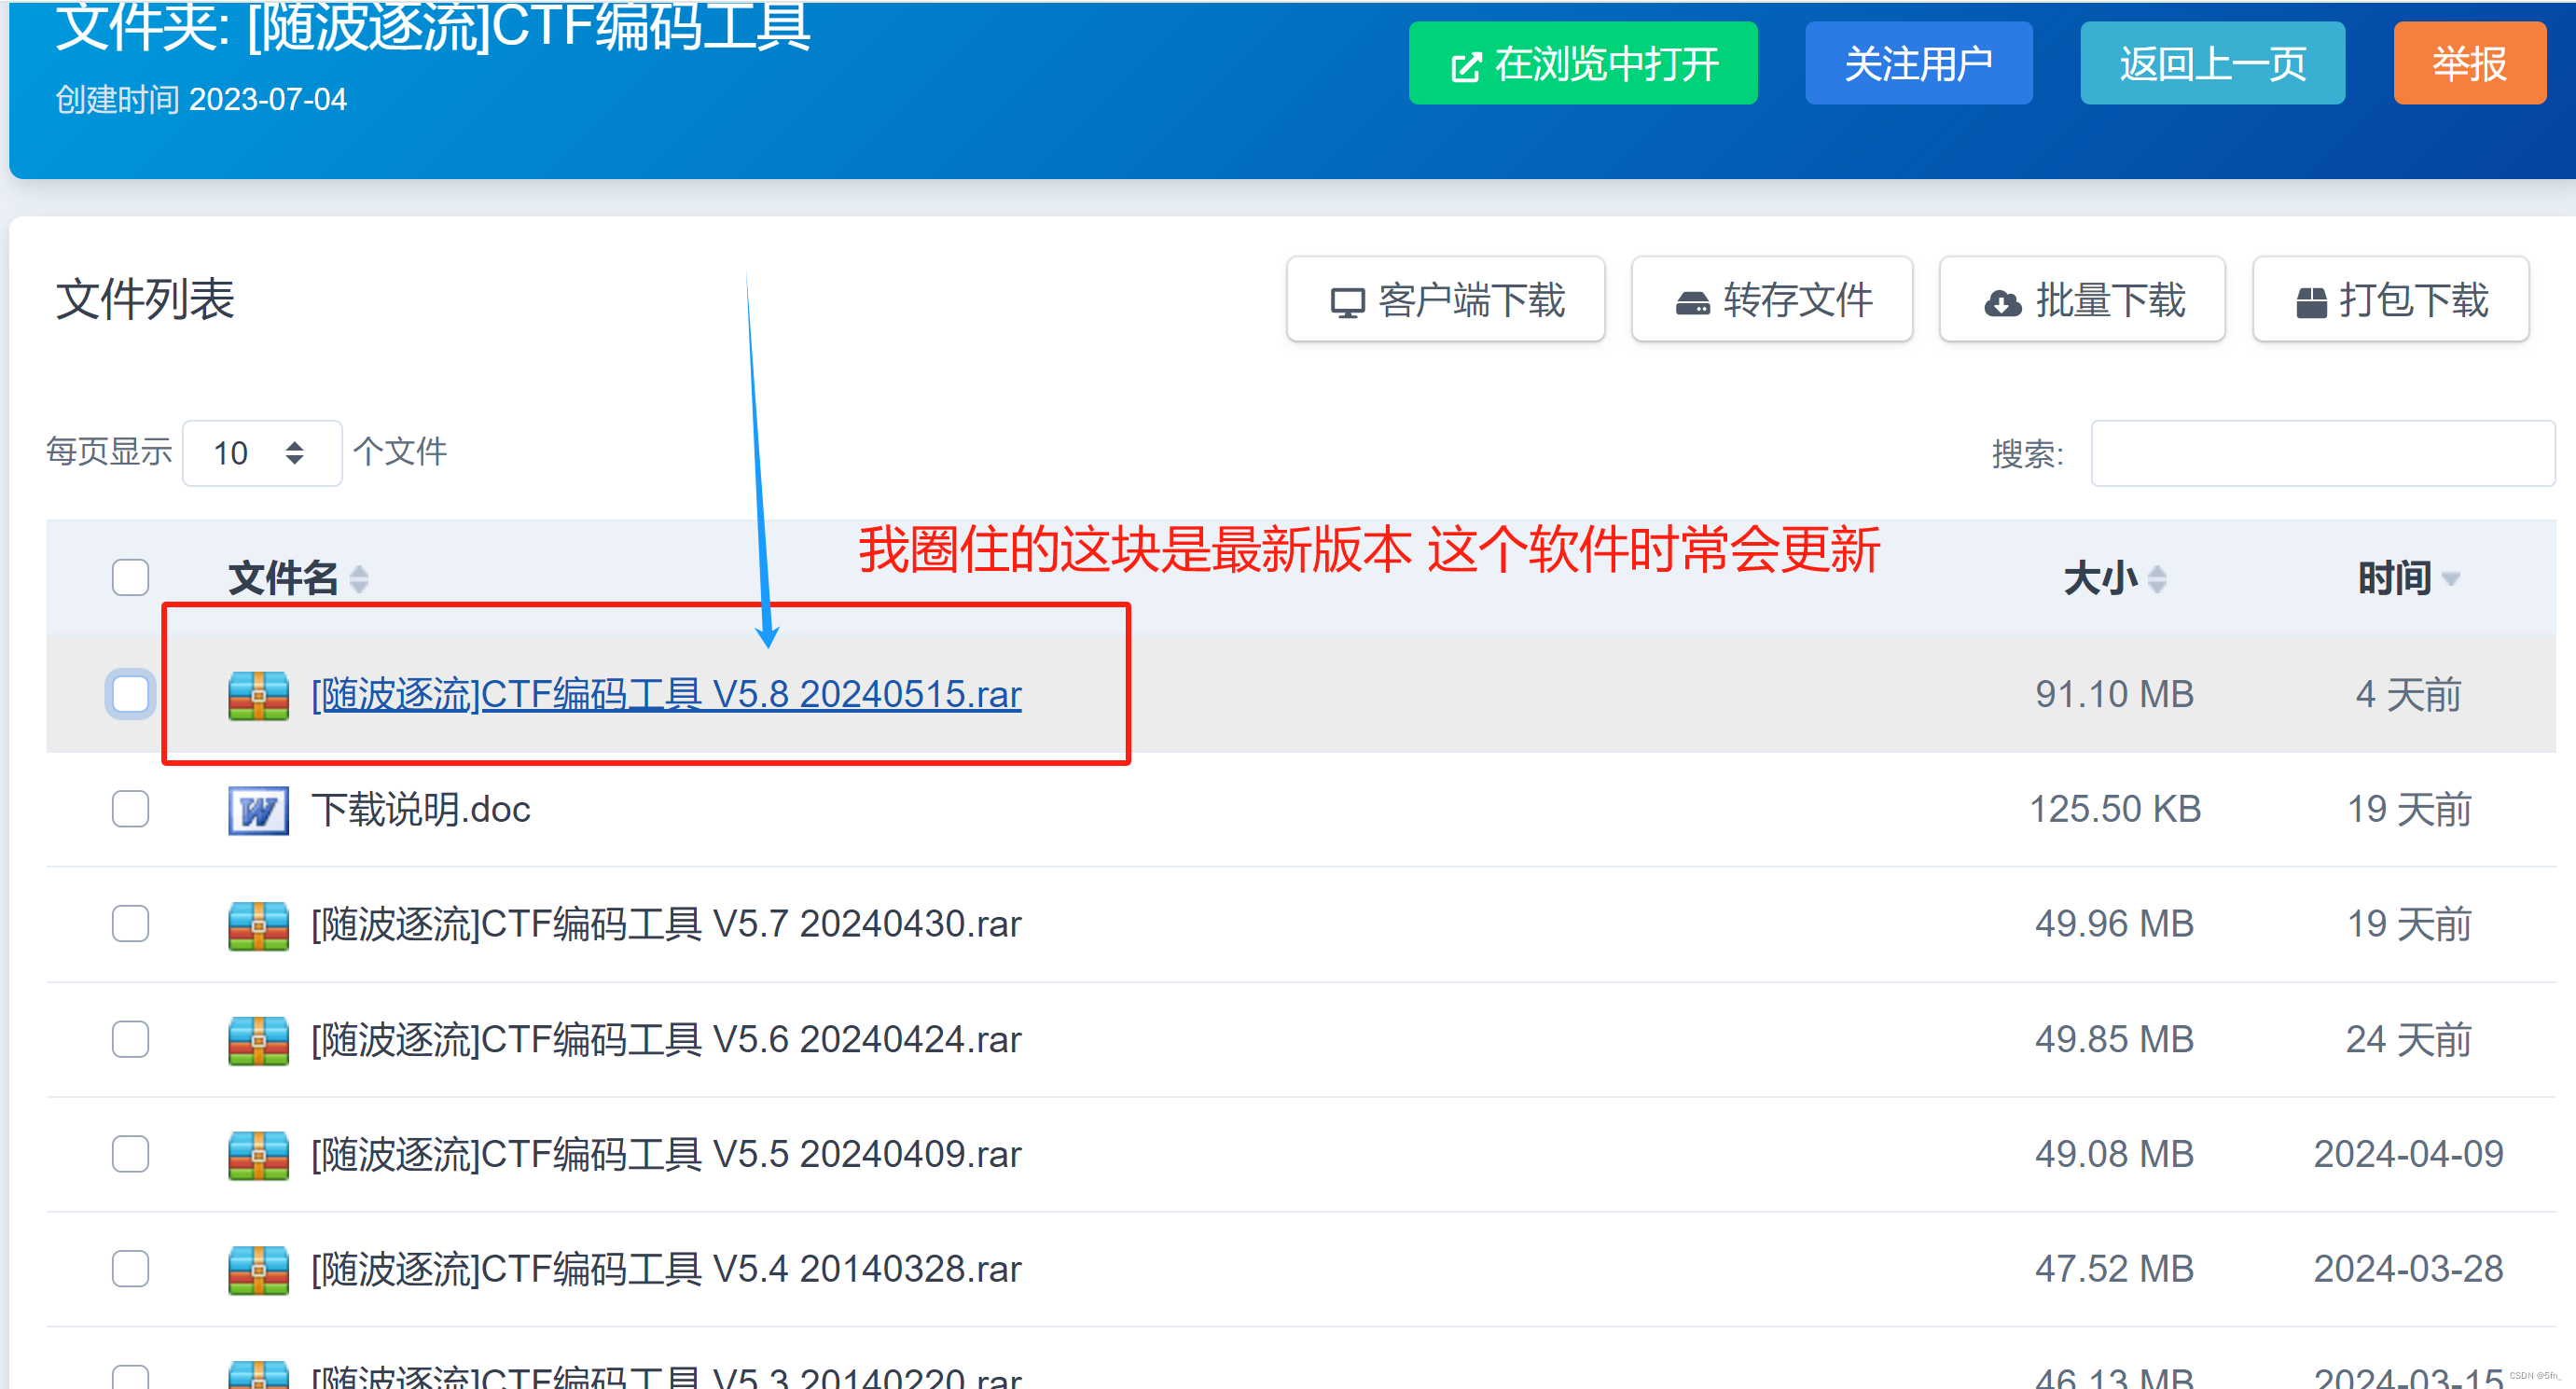
Task: Tick the select-all checkbox in table header
Action: click(x=130, y=578)
